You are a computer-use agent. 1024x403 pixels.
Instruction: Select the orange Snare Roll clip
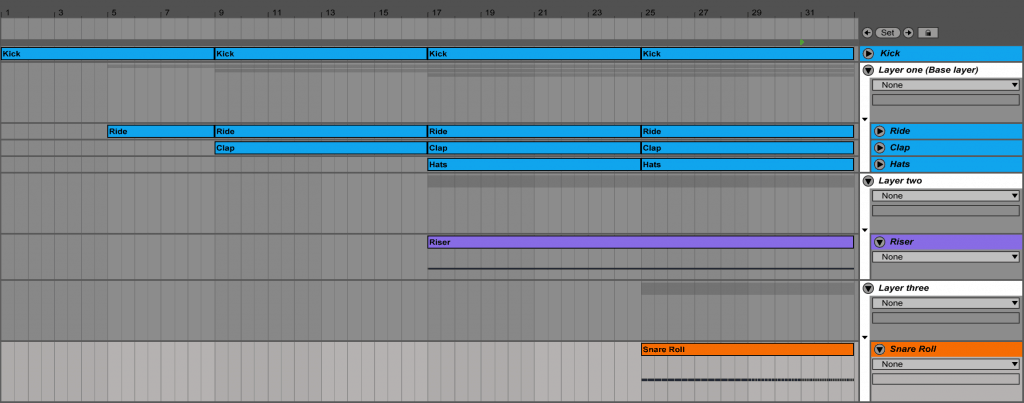click(748, 349)
